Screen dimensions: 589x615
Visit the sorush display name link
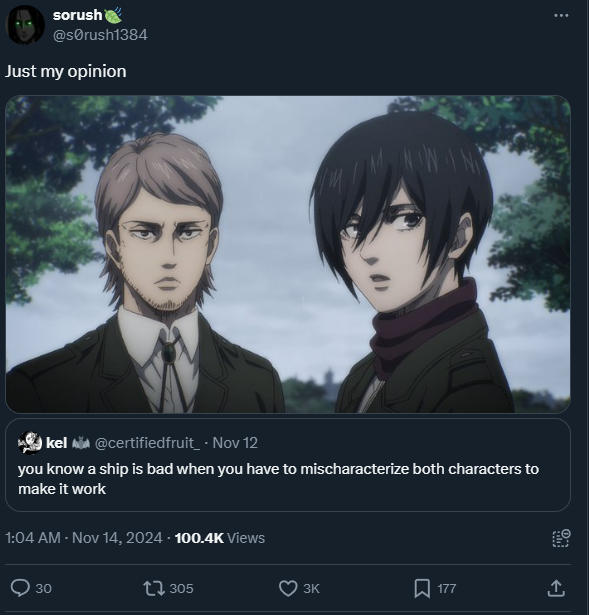click(x=77, y=15)
